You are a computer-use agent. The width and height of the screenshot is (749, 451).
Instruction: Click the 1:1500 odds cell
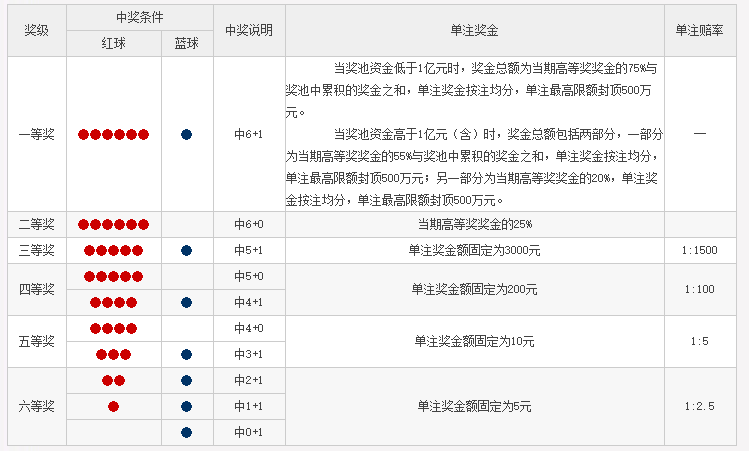[700, 250]
